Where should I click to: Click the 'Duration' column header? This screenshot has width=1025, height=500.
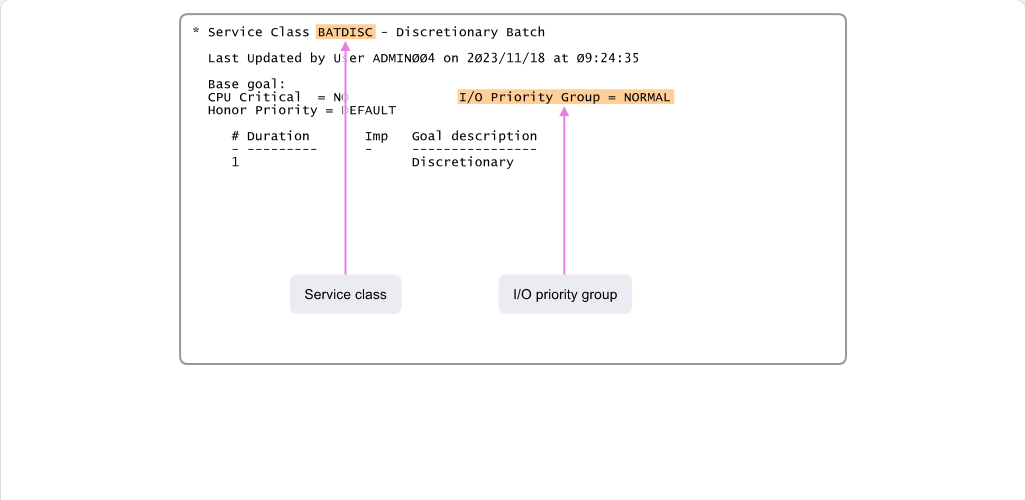(278, 136)
